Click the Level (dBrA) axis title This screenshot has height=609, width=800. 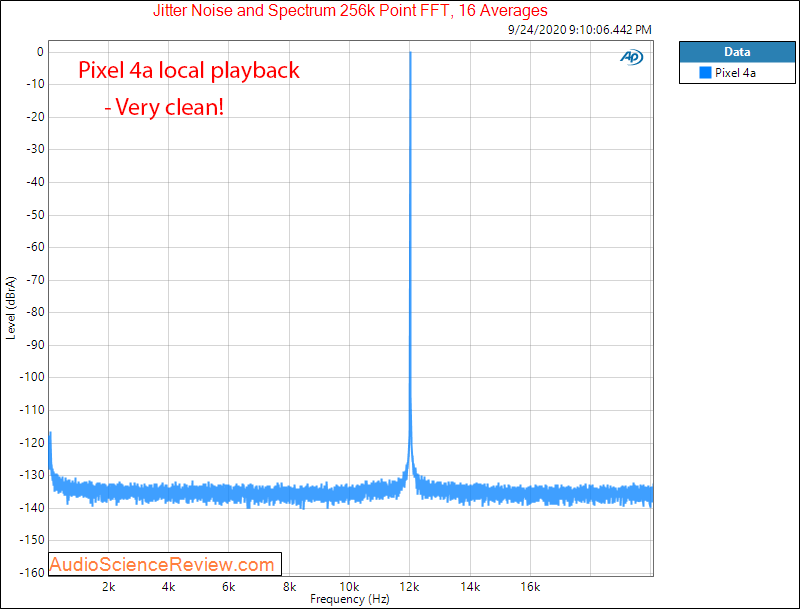(11, 308)
